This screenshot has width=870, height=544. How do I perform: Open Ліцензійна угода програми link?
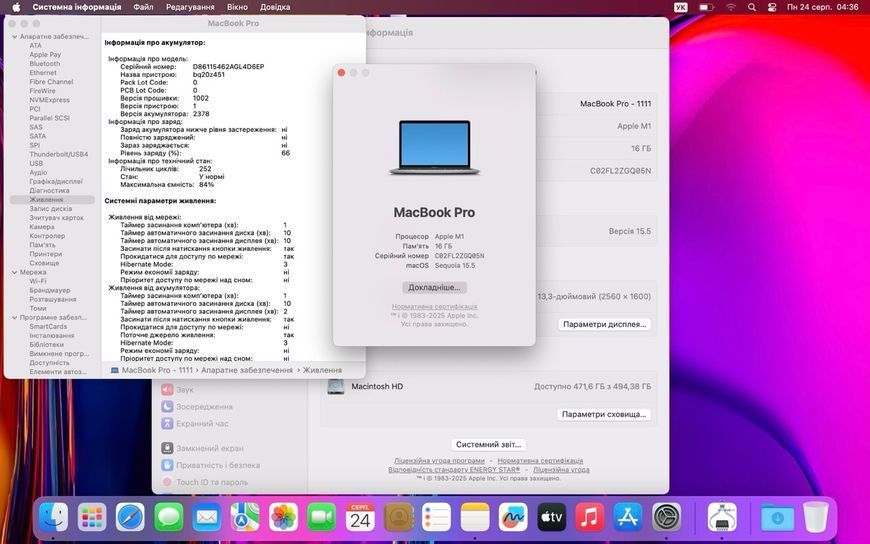click(x=439, y=461)
